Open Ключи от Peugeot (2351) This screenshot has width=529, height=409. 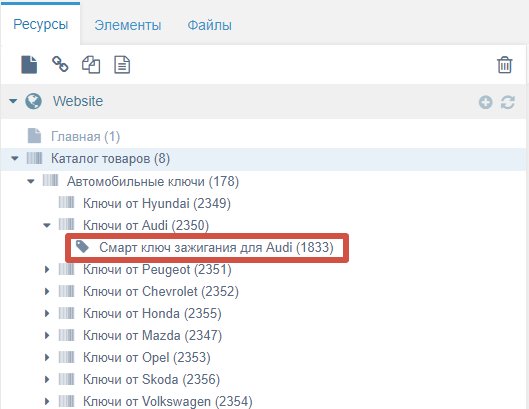pyautogui.click(x=157, y=270)
